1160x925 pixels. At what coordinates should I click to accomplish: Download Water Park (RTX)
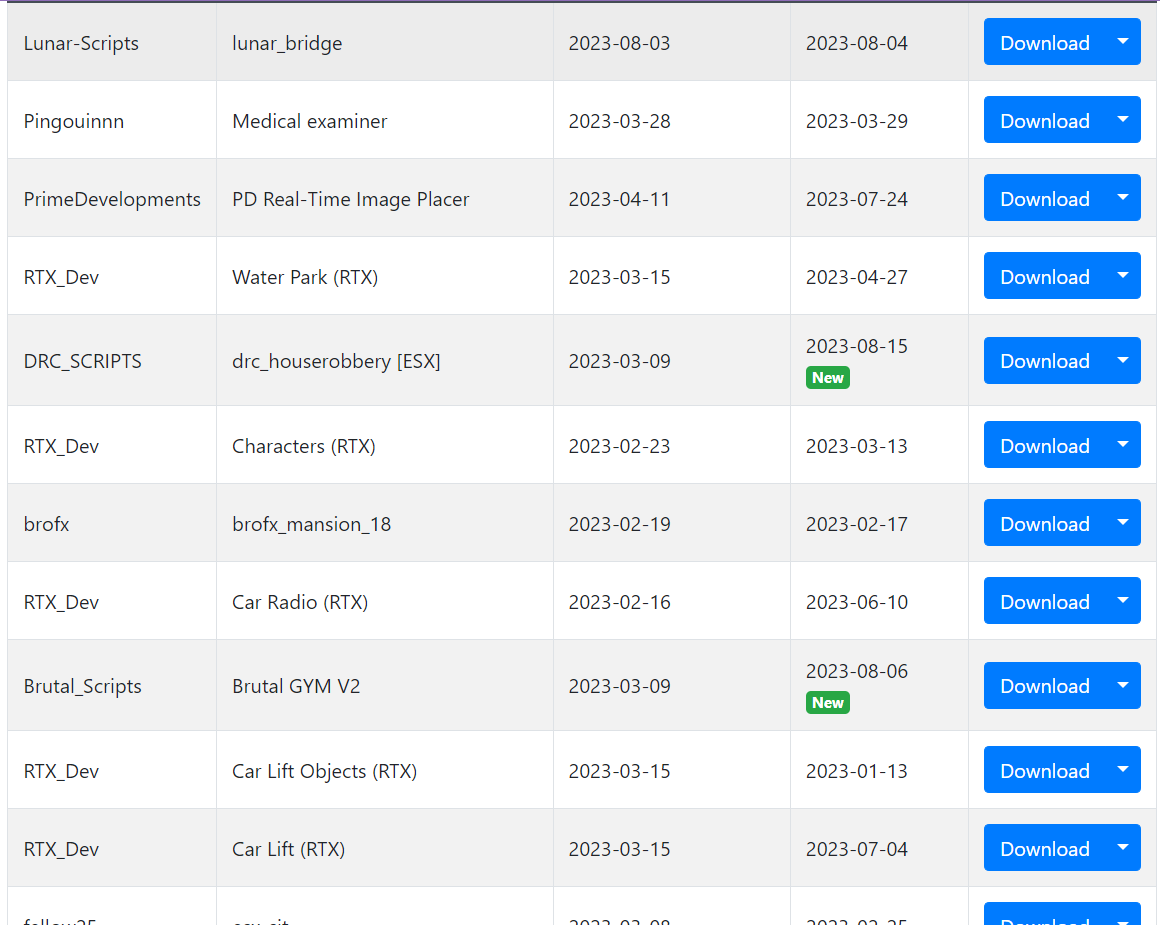[1045, 276]
